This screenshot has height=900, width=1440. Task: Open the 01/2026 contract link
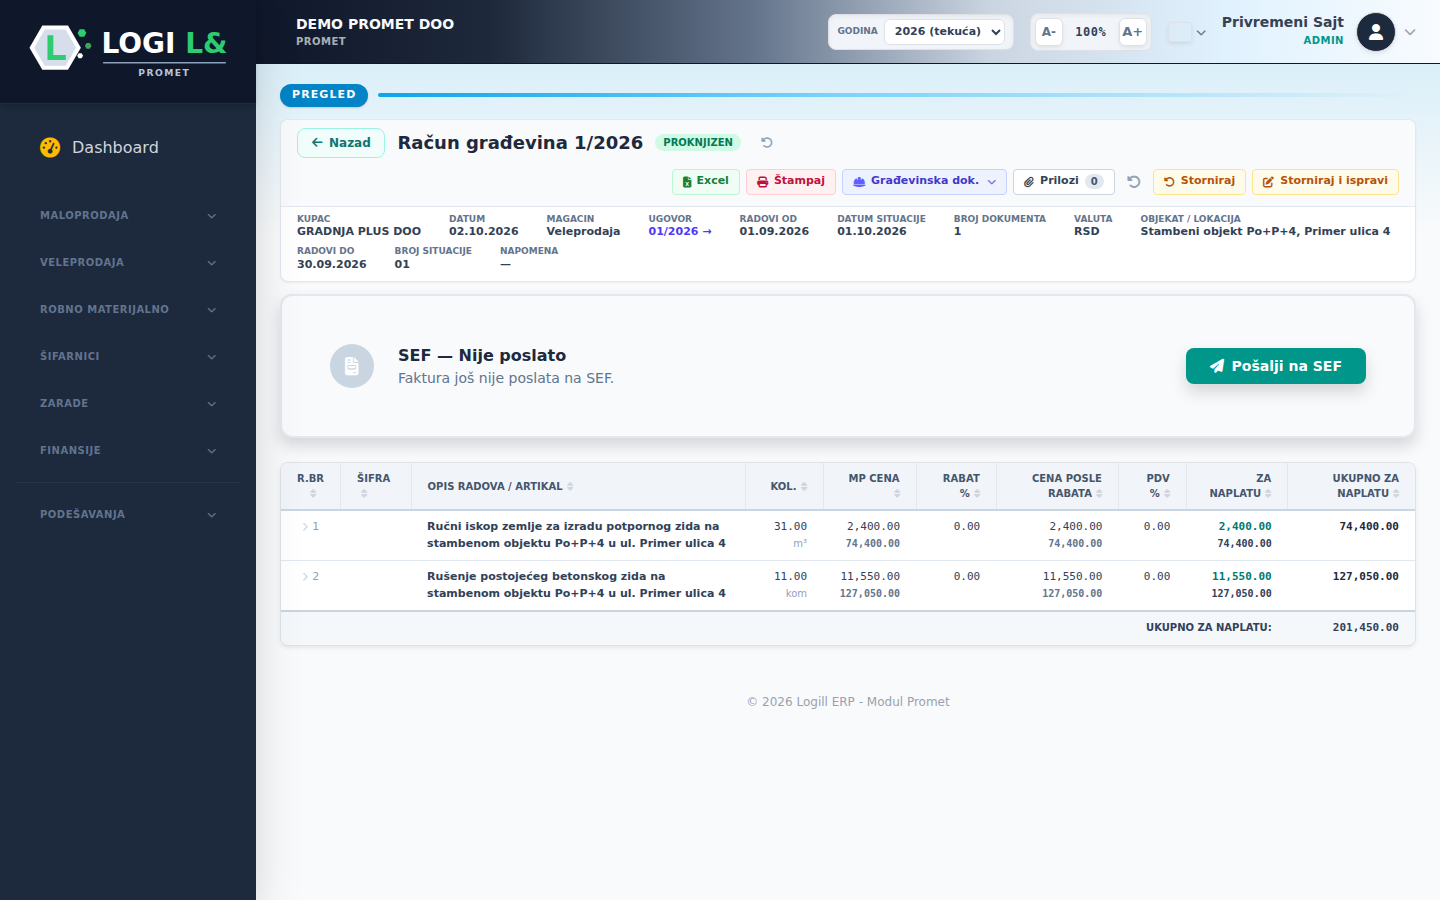680,232
